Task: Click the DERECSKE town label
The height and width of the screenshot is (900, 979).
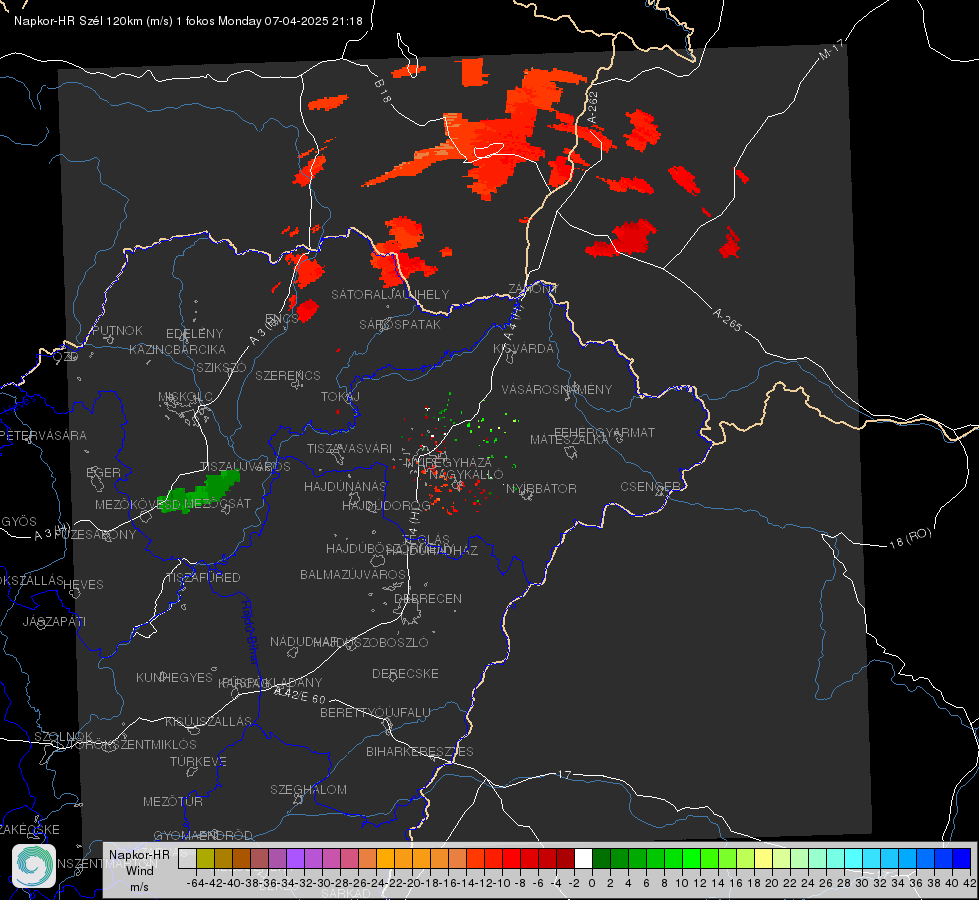Action: point(405,673)
